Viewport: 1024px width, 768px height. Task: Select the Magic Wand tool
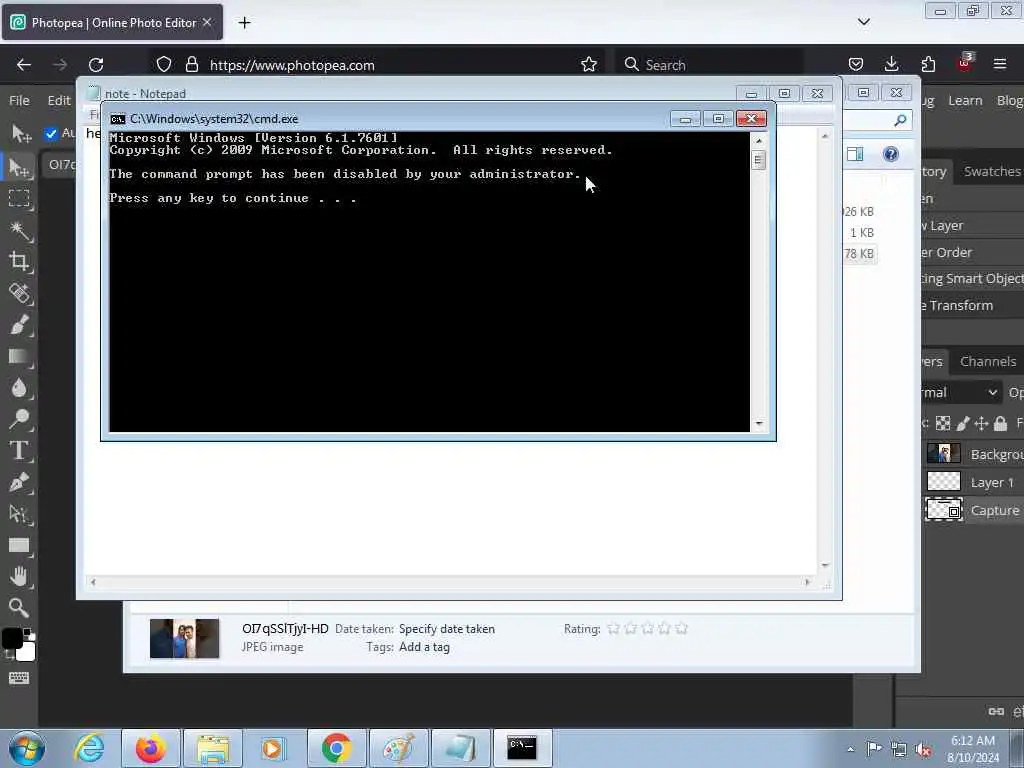(20, 231)
